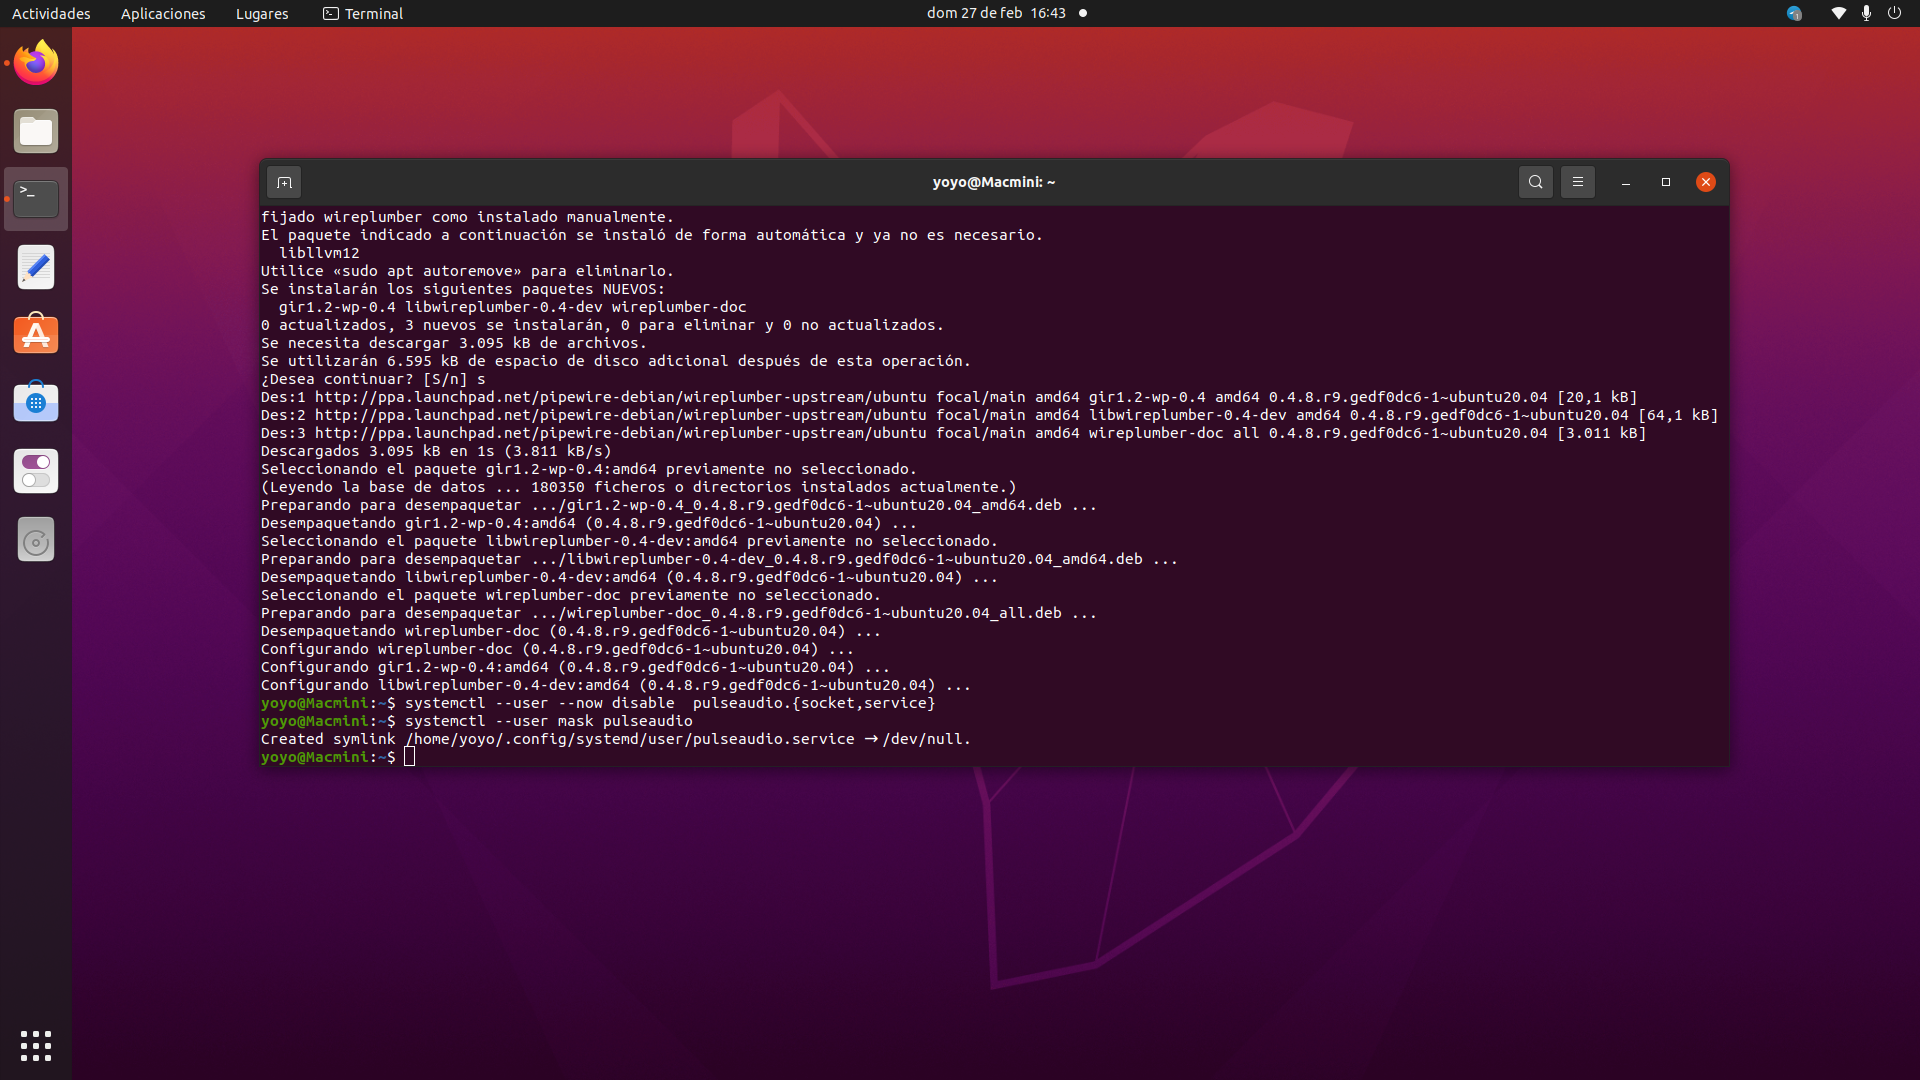This screenshot has width=1920, height=1080.
Task: Click the date and time clock
Action: pyautogui.click(x=996, y=13)
